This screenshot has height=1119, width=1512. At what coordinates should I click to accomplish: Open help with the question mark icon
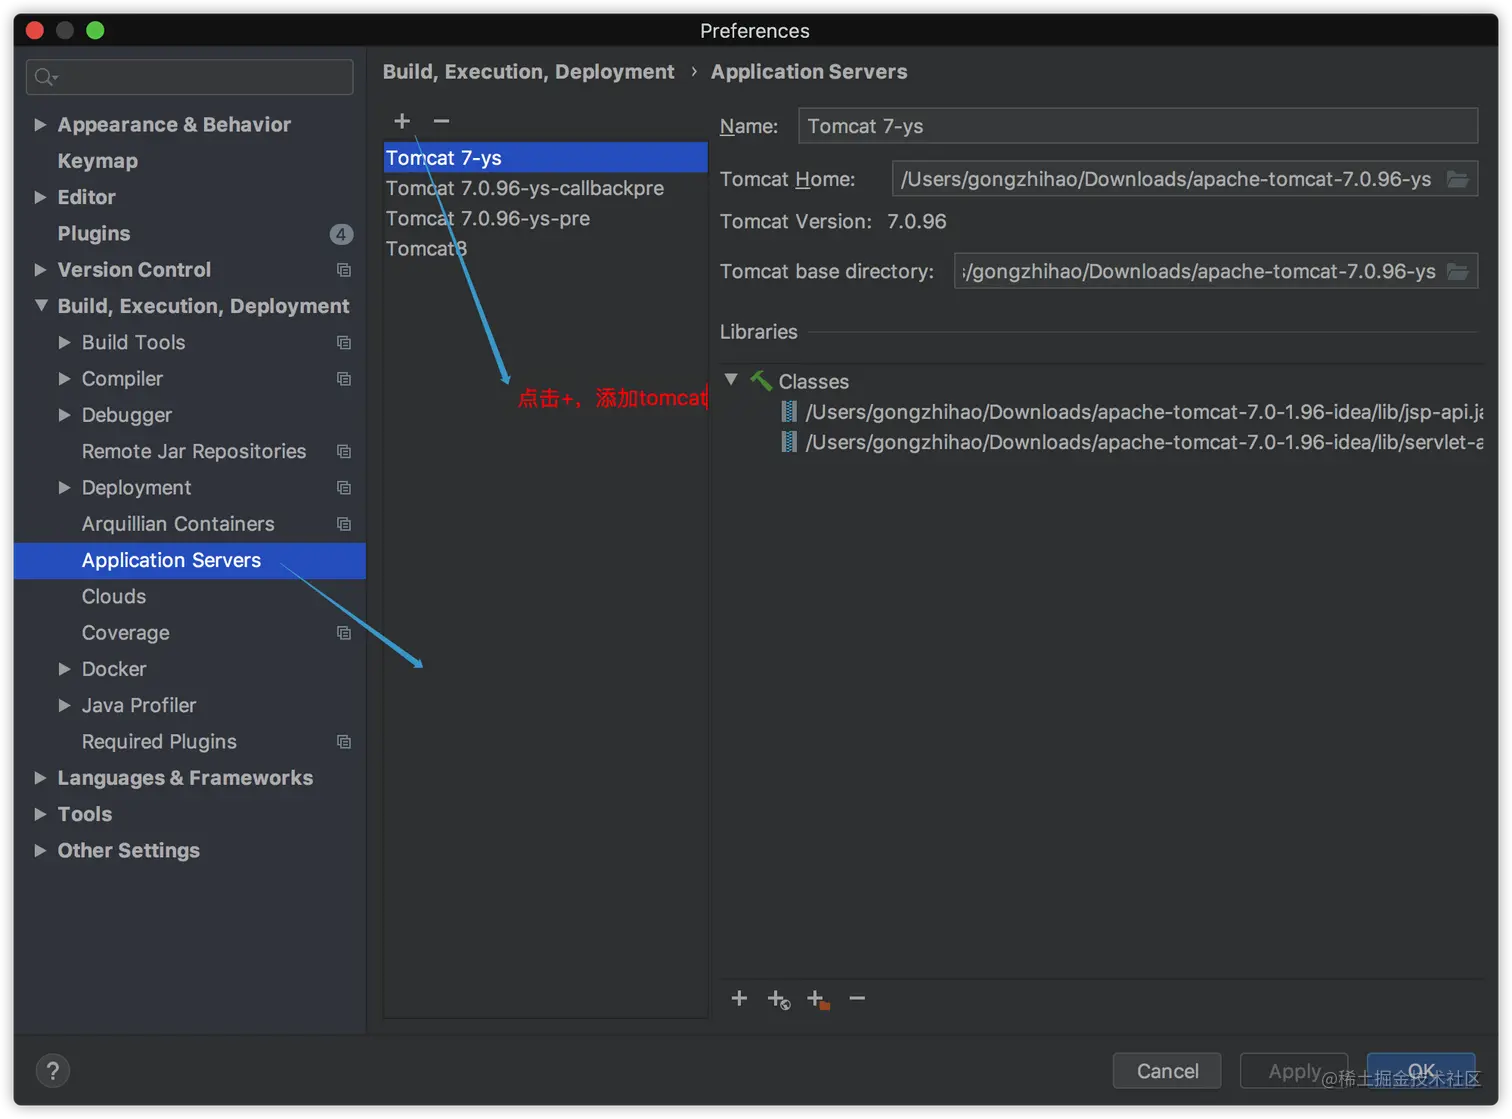pos(53,1071)
